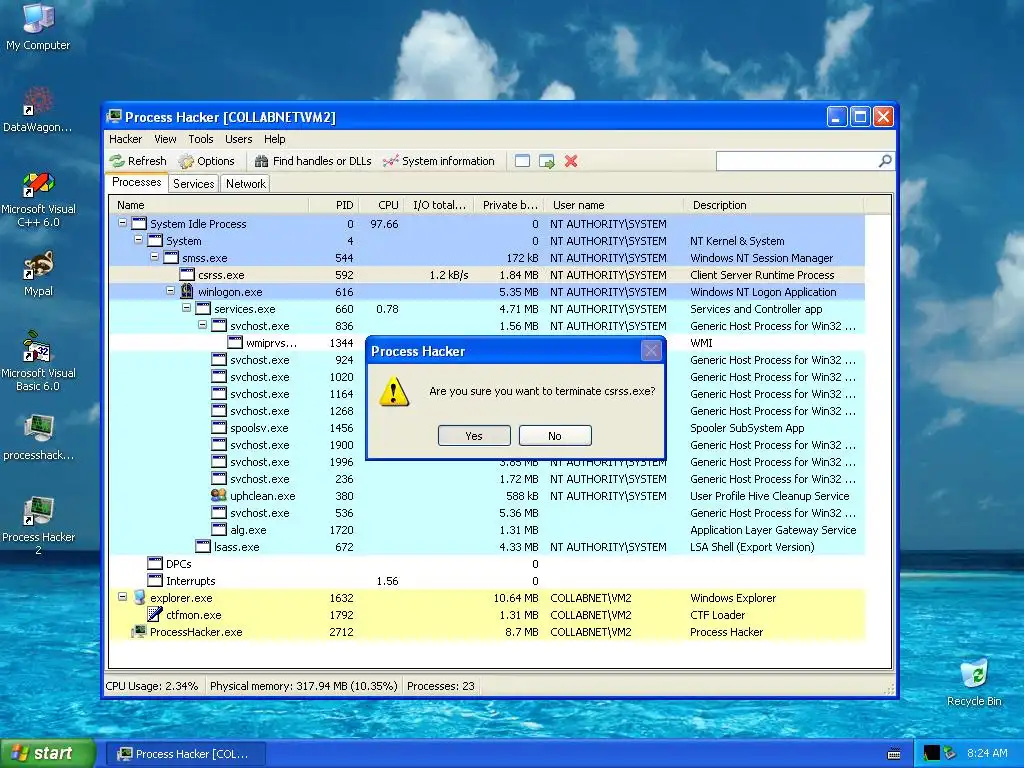Click the csrss.exe process icon
This screenshot has width=1024, height=768.
pyautogui.click(x=187, y=275)
